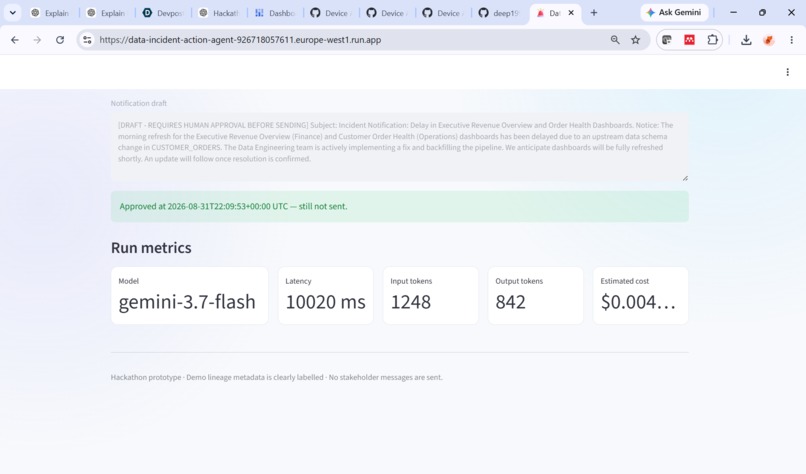Click the Notification draft label
This screenshot has width=806, height=474.
coord(139,103)
